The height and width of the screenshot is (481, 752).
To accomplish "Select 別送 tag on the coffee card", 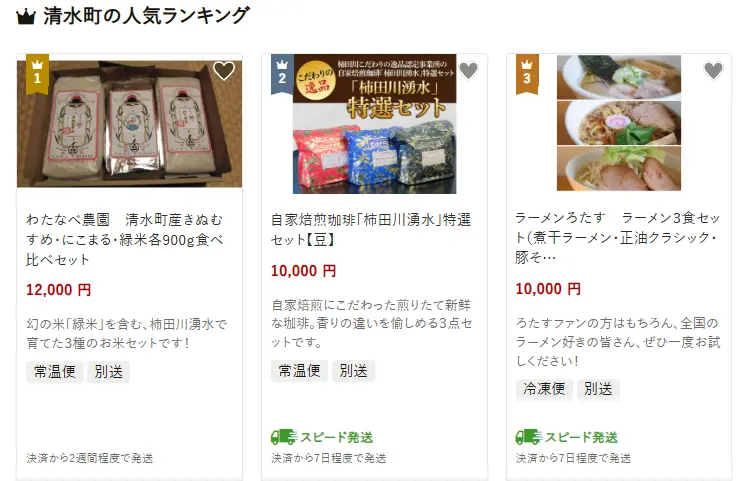I will click(x=353, y=371).
